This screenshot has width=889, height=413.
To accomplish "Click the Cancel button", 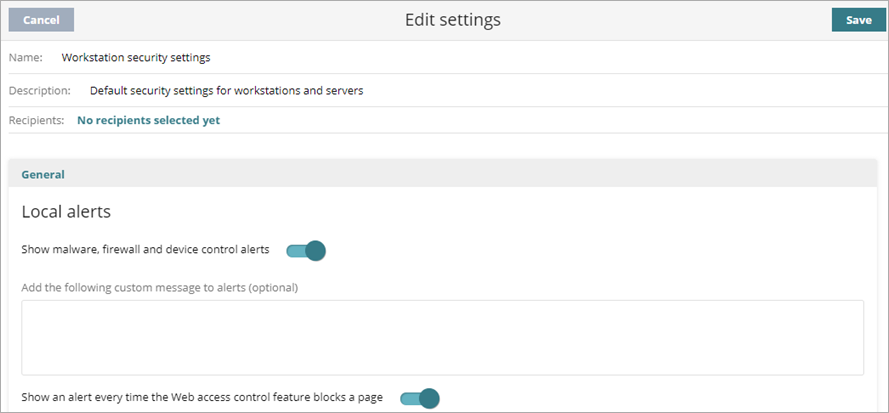I will (x=41, y=20).
